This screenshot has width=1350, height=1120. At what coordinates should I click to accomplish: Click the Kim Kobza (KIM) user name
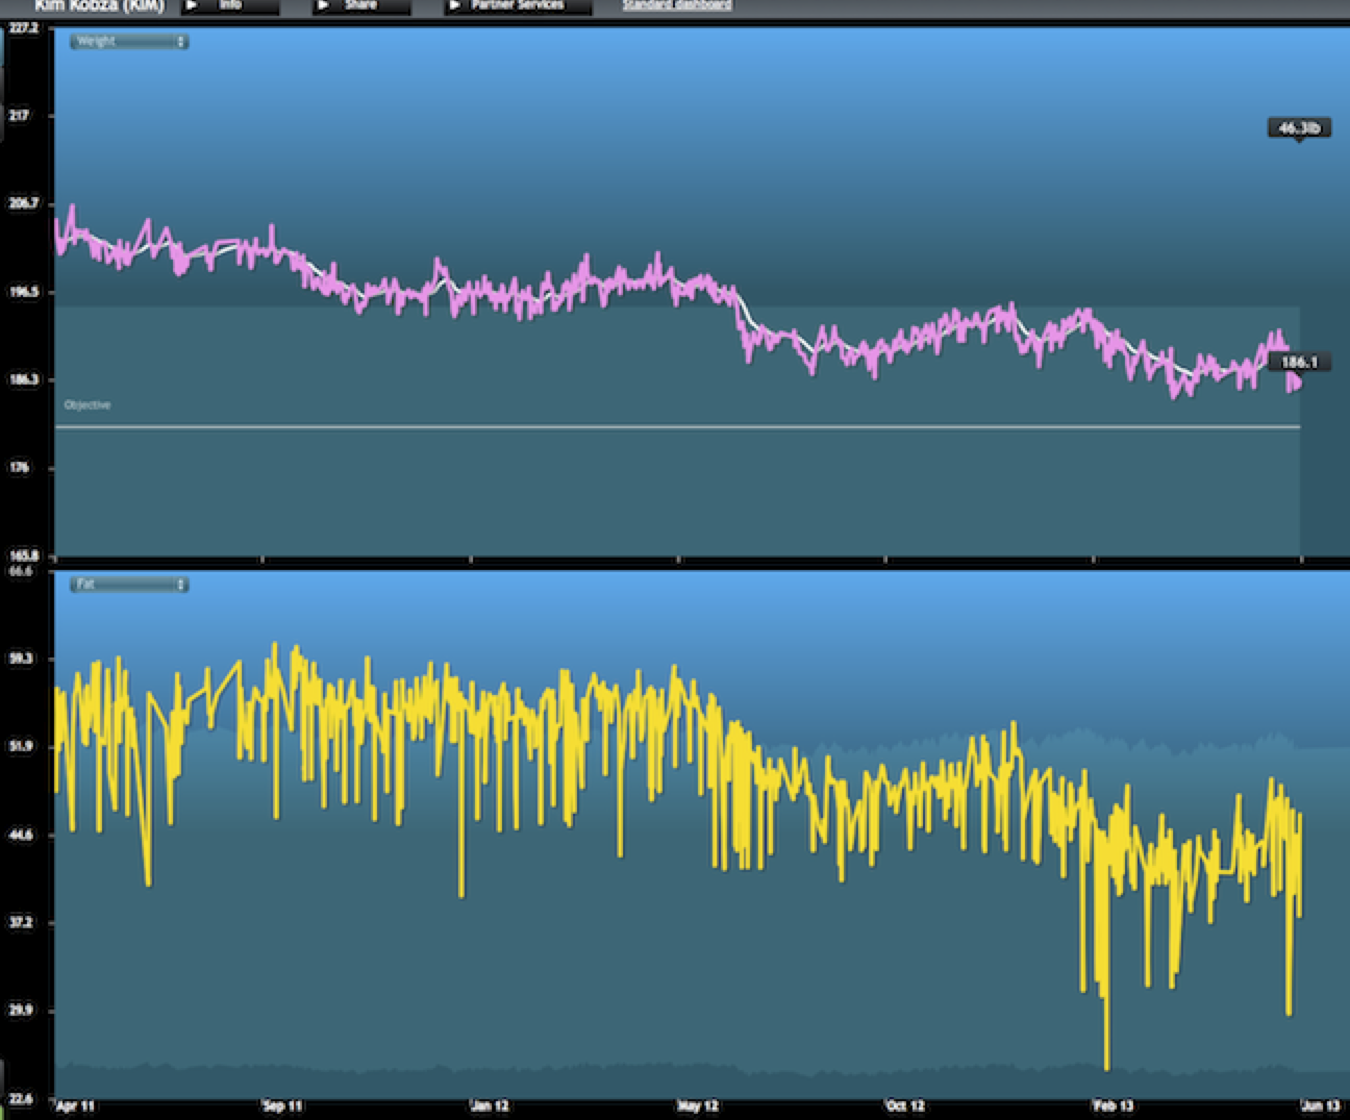99,6
